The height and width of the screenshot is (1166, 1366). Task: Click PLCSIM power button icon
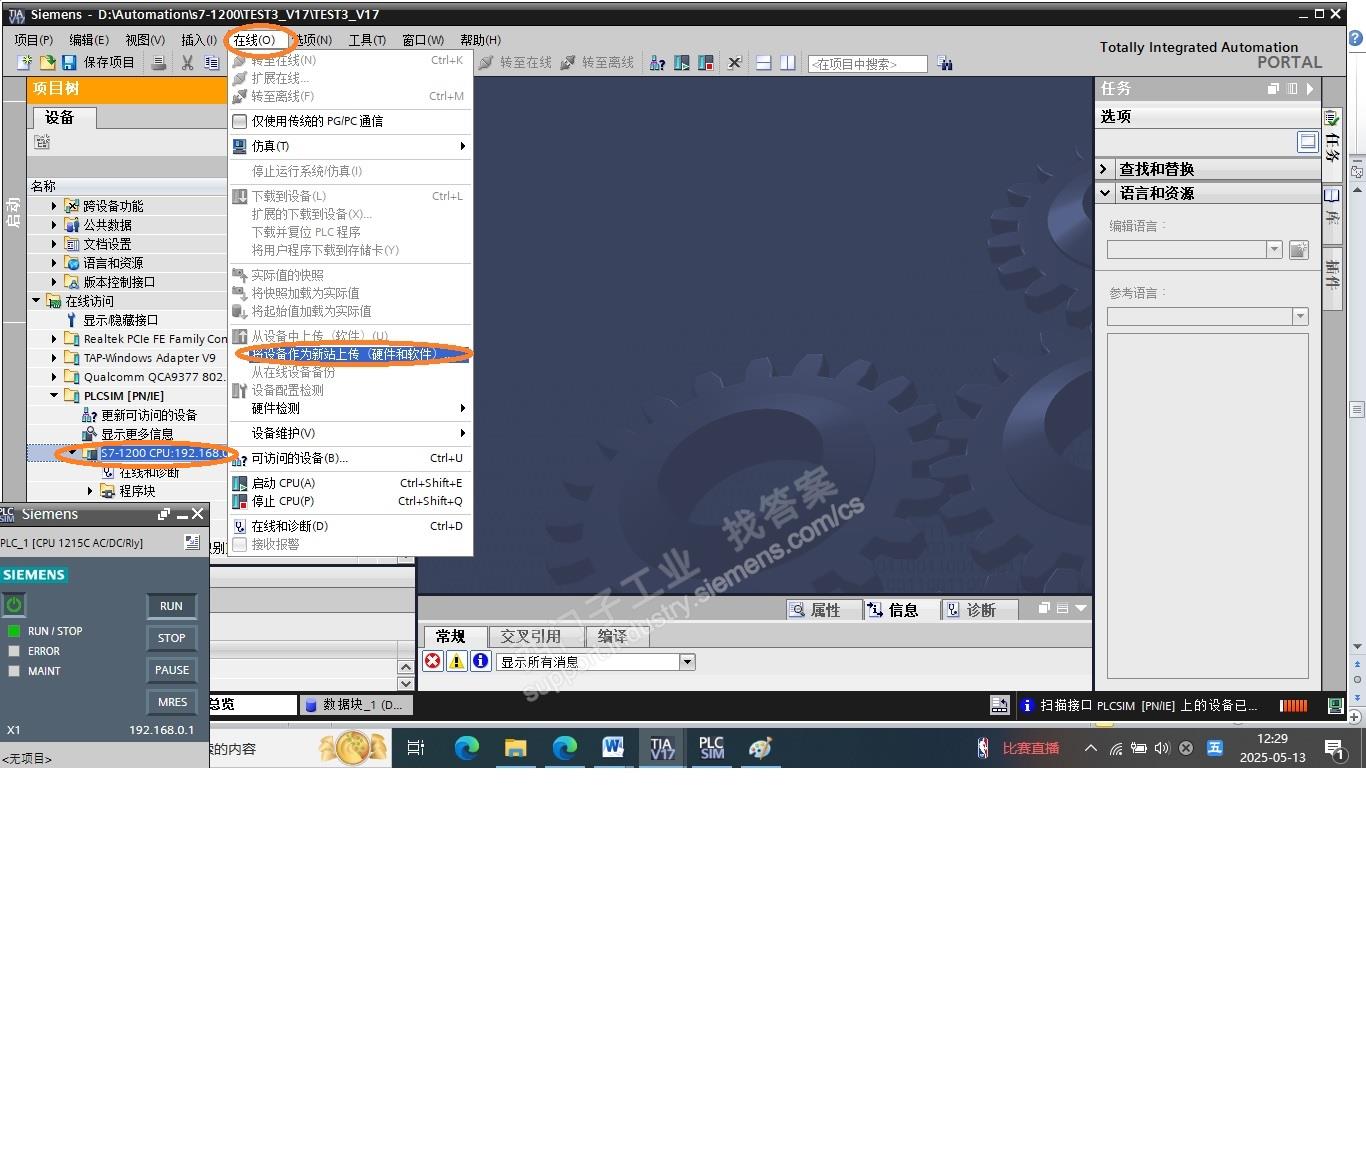tap(14, 605)
